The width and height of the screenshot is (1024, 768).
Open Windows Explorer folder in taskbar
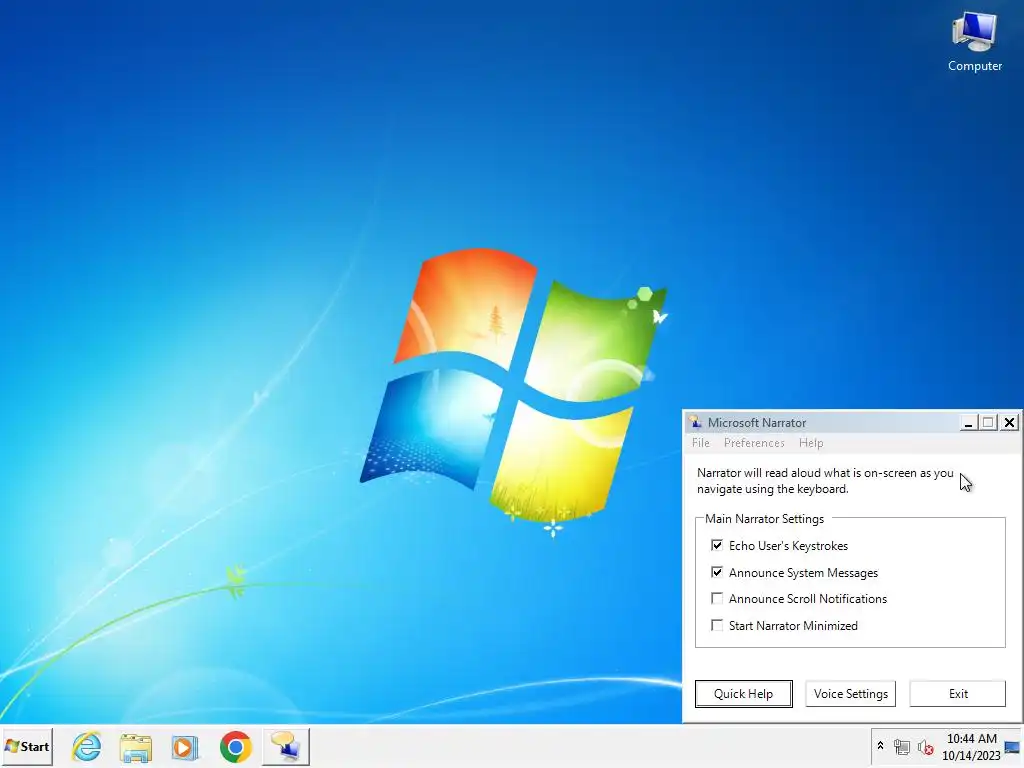(136, 746)
